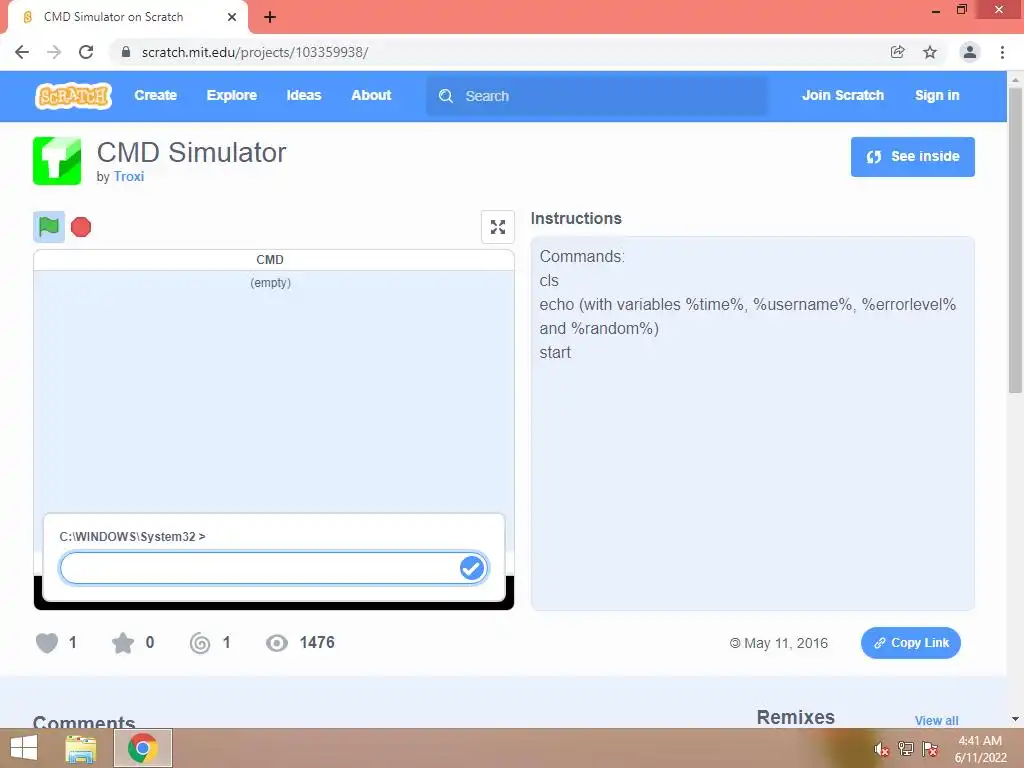The height and width of the screenshot is (768, 1024).
Task: Click the 'cls' command text
Action: pyautogui.click(x=549, y=281)
